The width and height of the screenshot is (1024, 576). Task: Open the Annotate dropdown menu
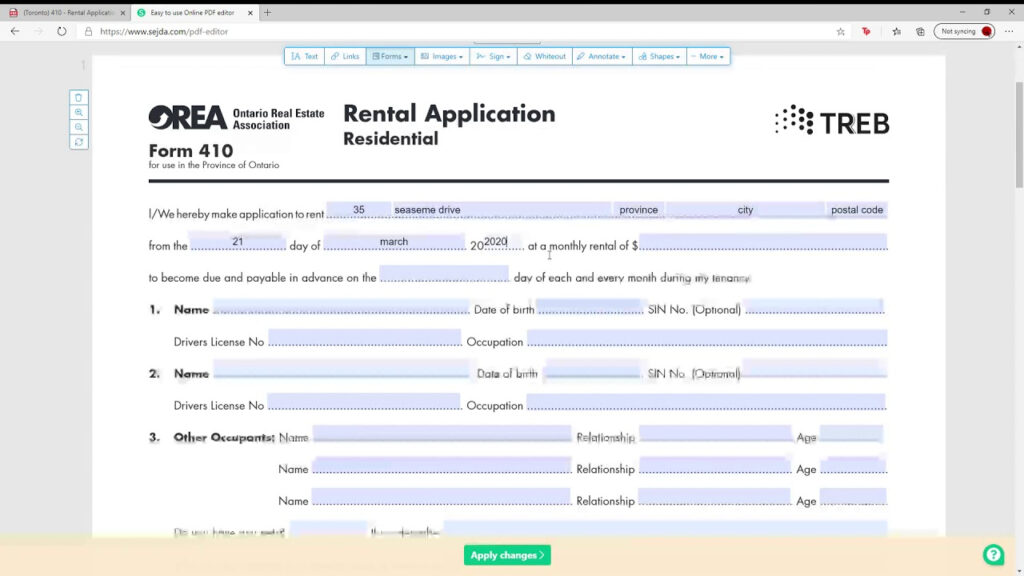click(602, 57)
